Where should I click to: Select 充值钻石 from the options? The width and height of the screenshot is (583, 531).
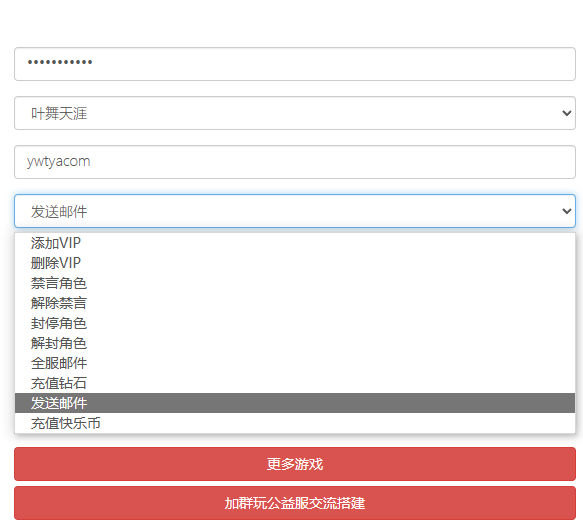point(295,383)
